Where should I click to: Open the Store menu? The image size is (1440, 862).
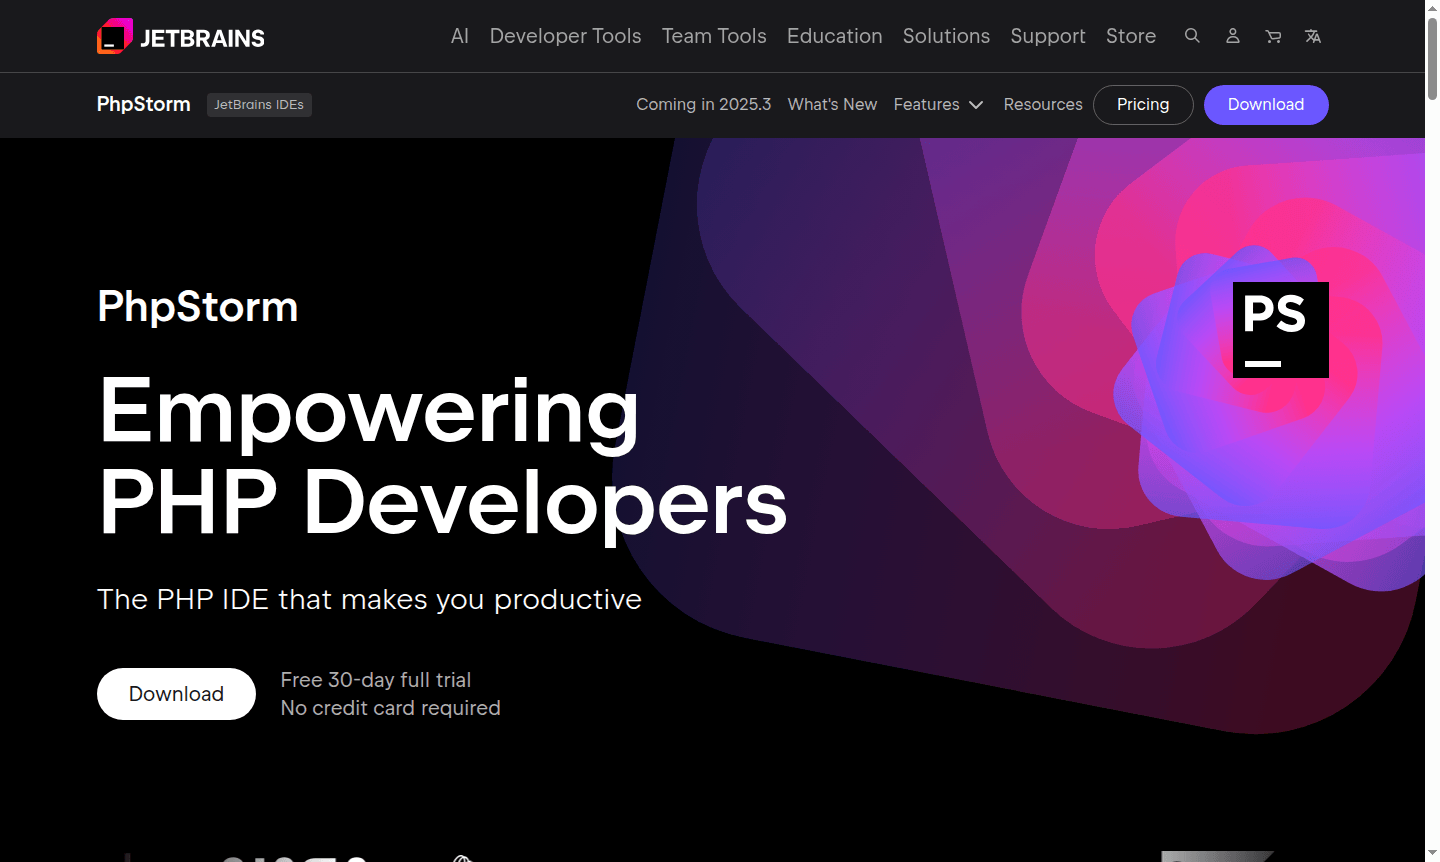pos(1131,36)
